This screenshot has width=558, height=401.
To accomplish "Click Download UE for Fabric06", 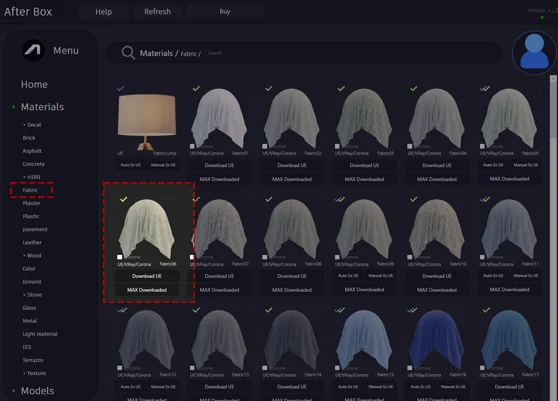I will 147,276.
